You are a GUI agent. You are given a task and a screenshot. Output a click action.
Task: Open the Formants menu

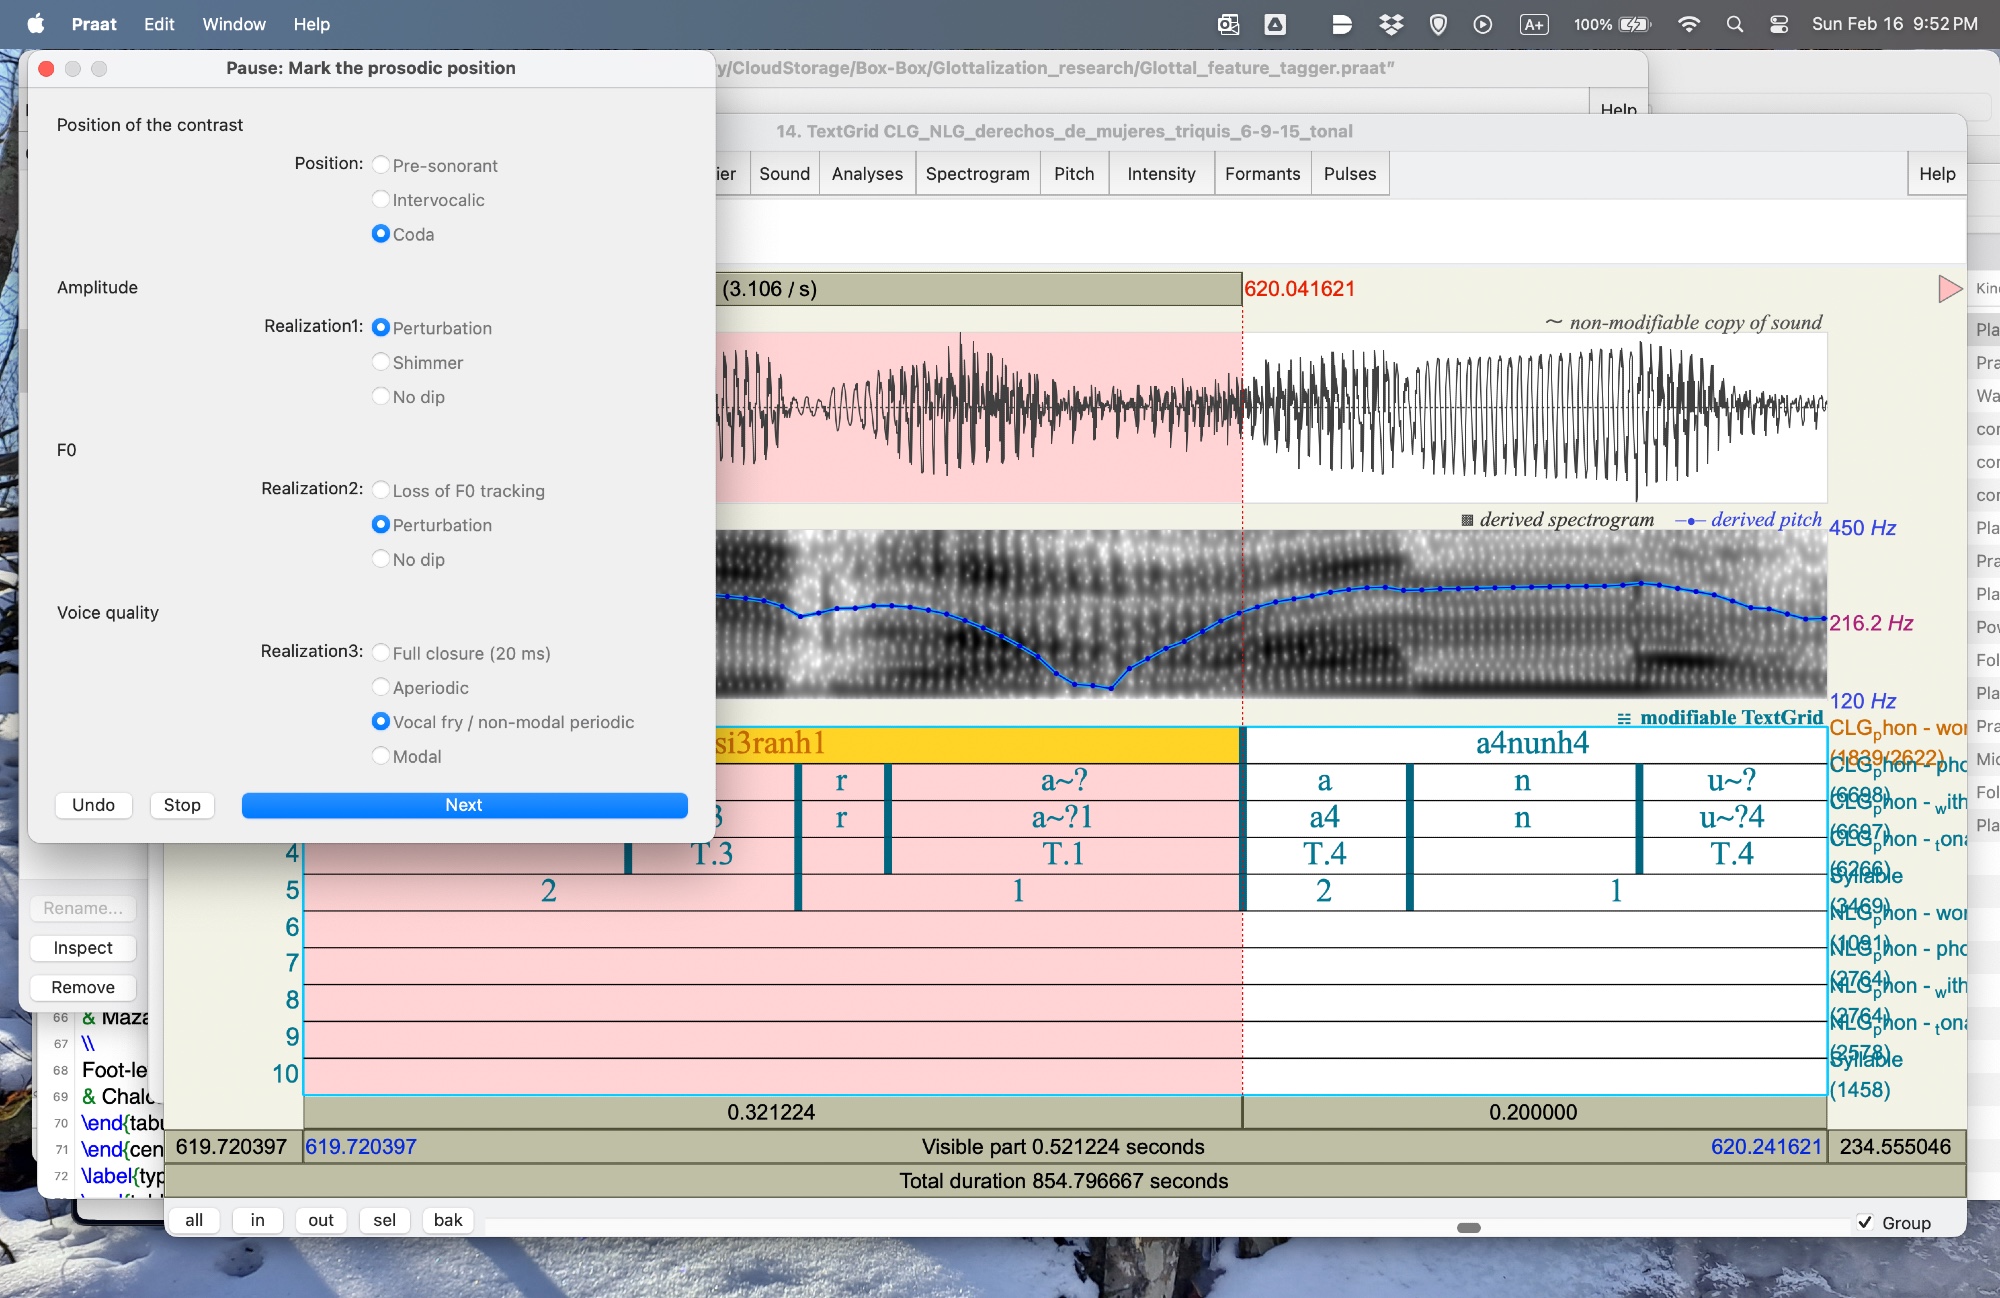[1262, 174]
